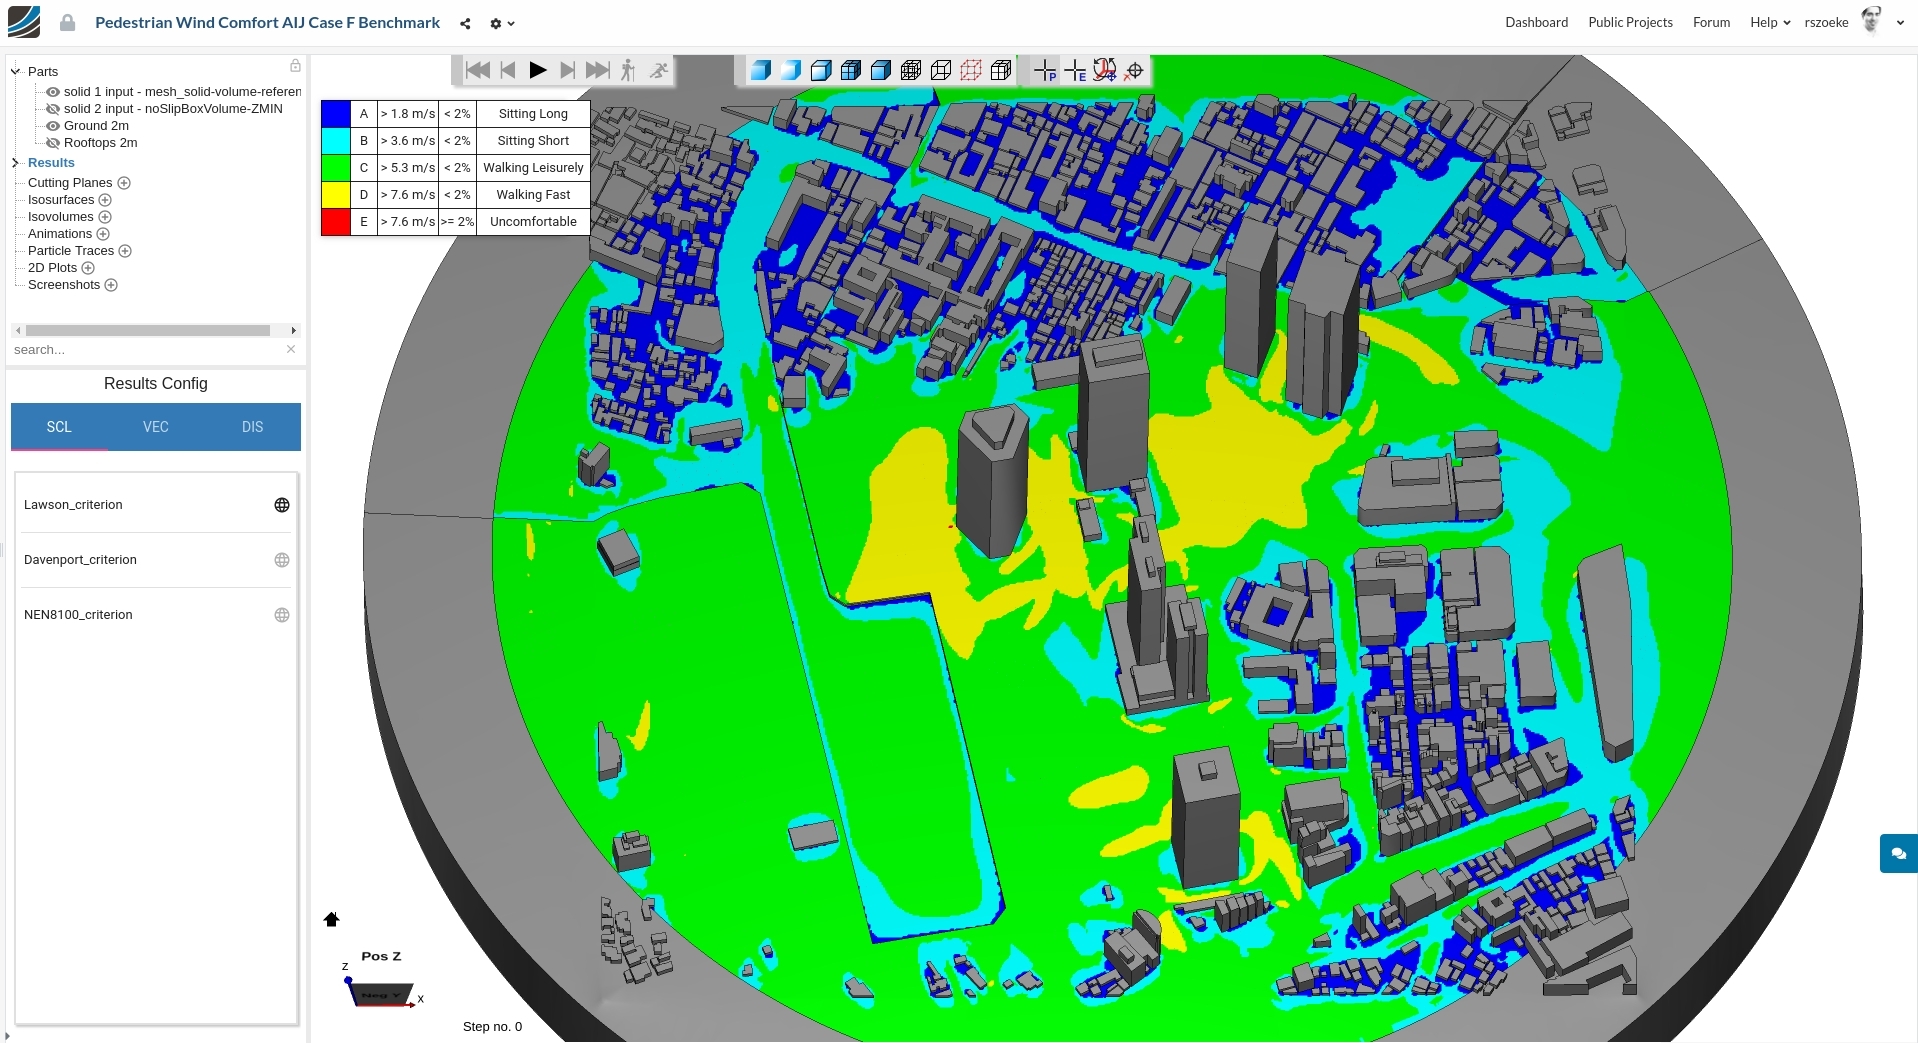Select the walk navigation mode icon
Screen dimensions: 1918x1043
click(x=628, y=70)
